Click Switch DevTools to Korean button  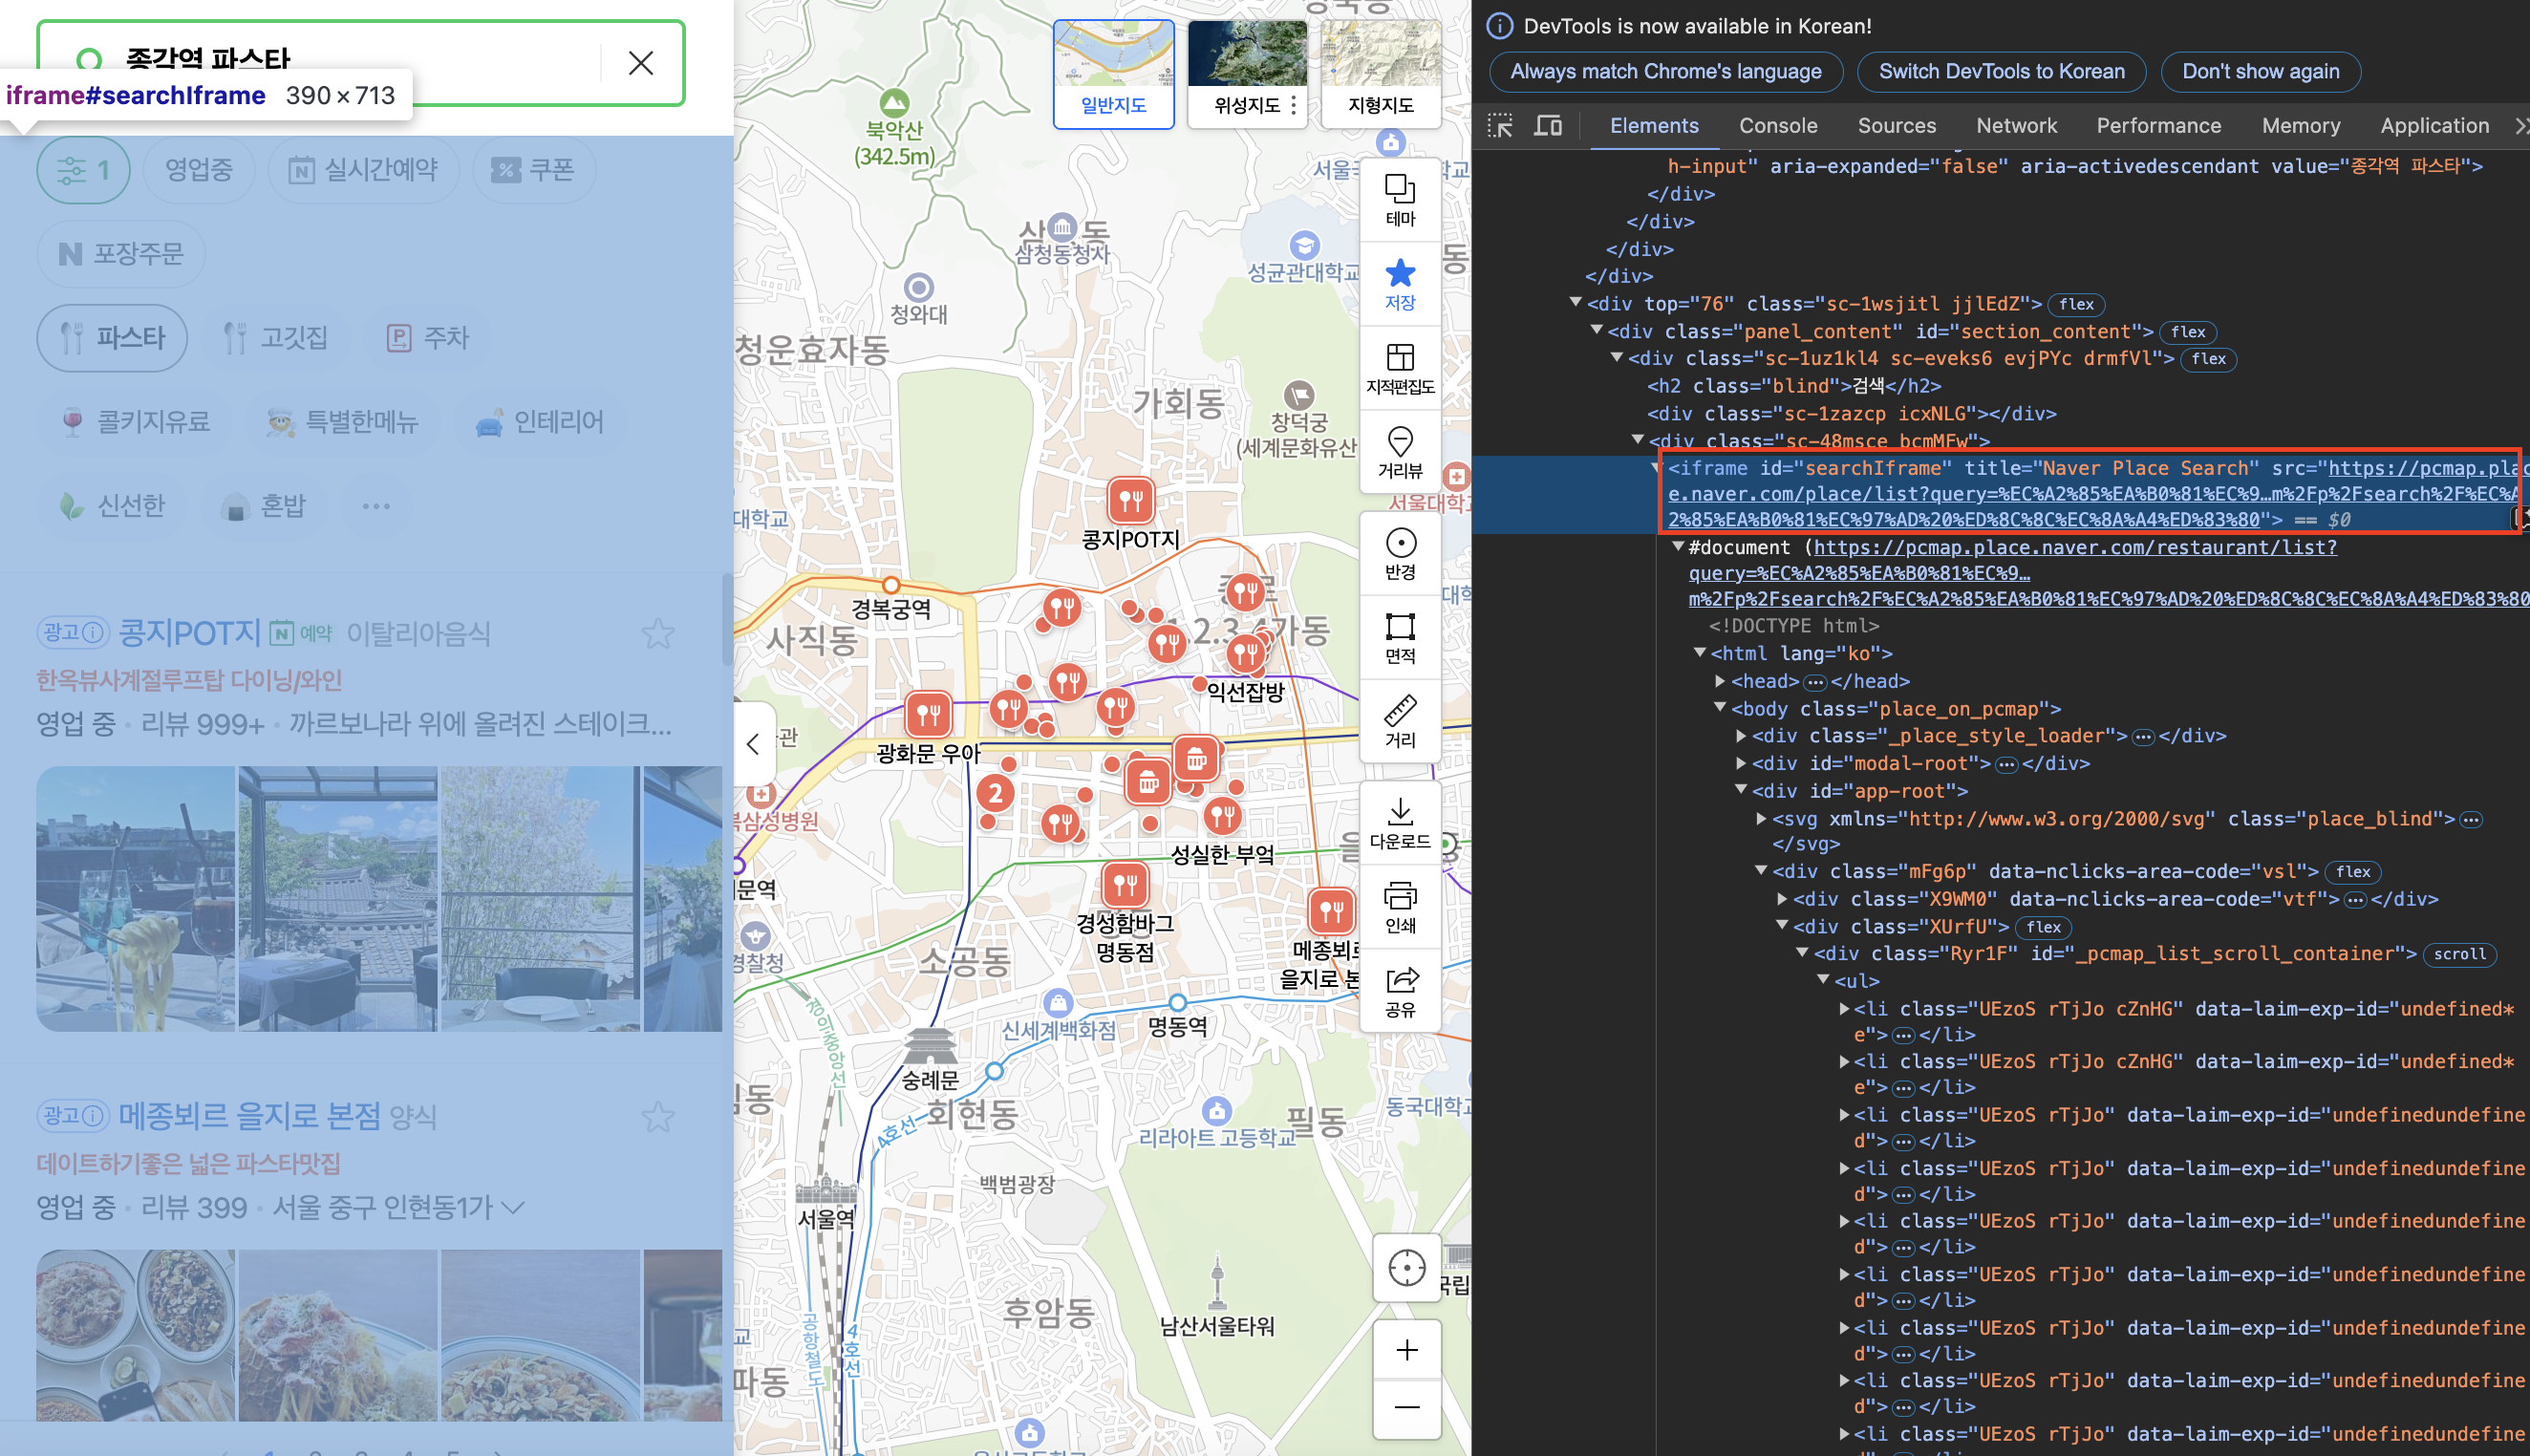[2000, 72]
